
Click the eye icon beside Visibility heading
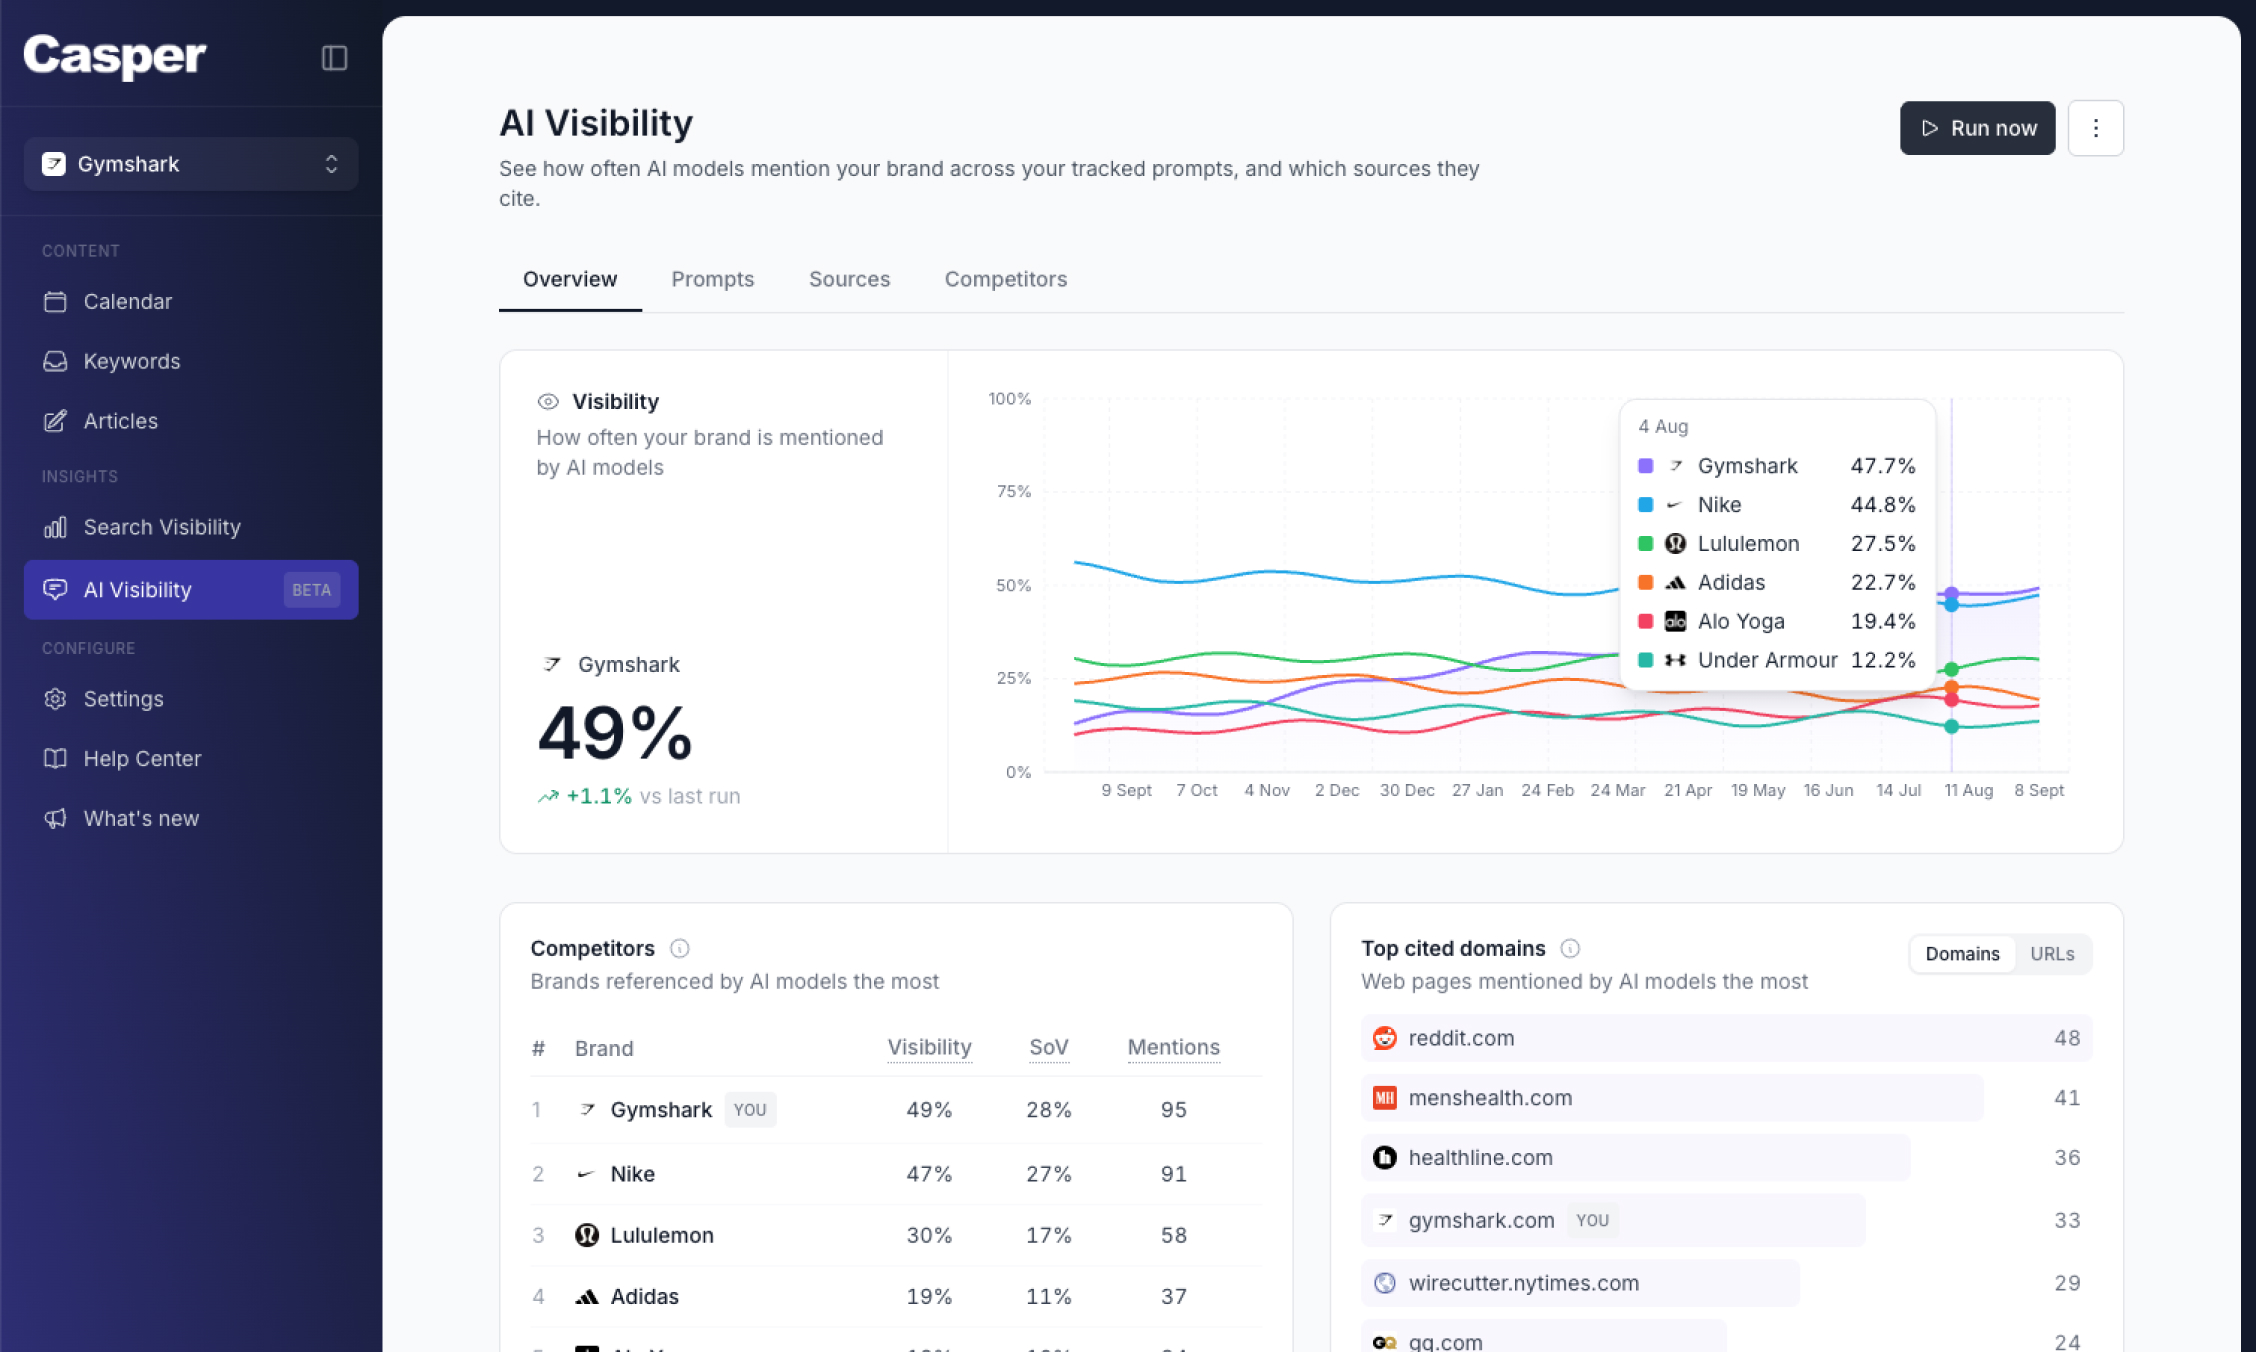[x=548, y=402]
